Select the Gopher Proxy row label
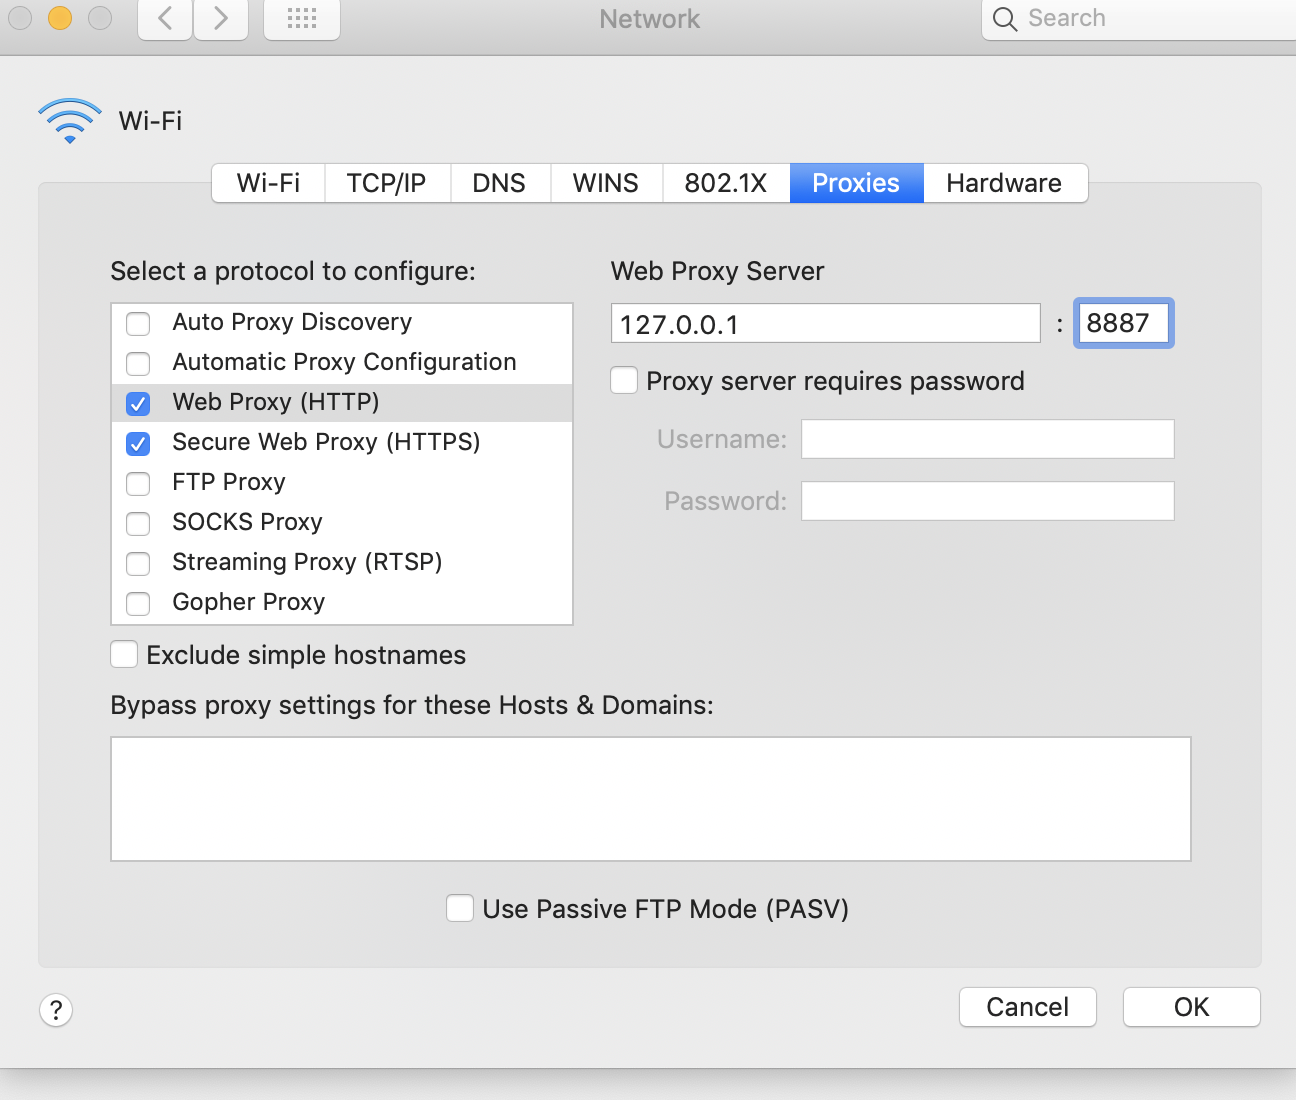Image resolution: width=1296 pixels, height=1100 pixels. coord(249,602)
